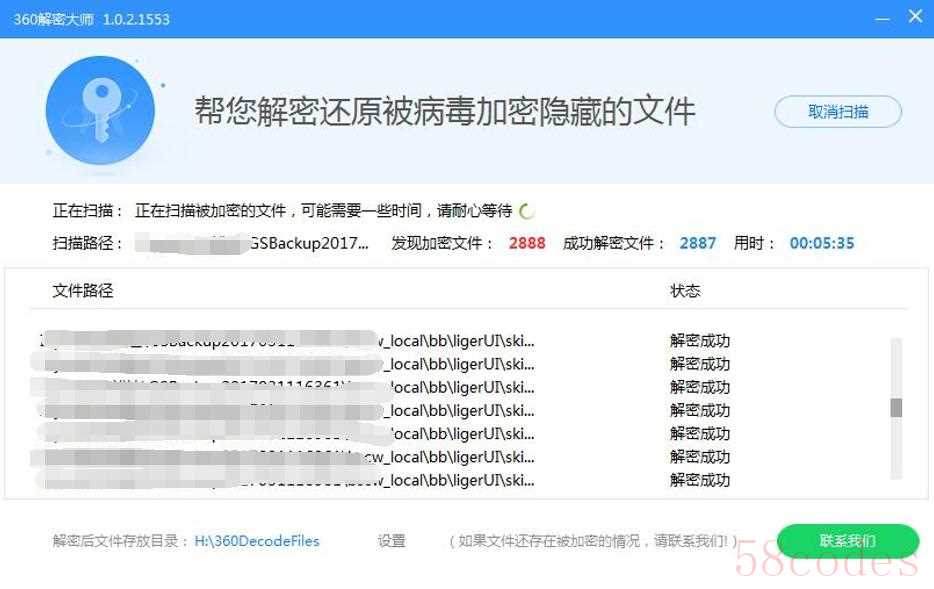Click the green 联系我们 button

tap(848, 540)
